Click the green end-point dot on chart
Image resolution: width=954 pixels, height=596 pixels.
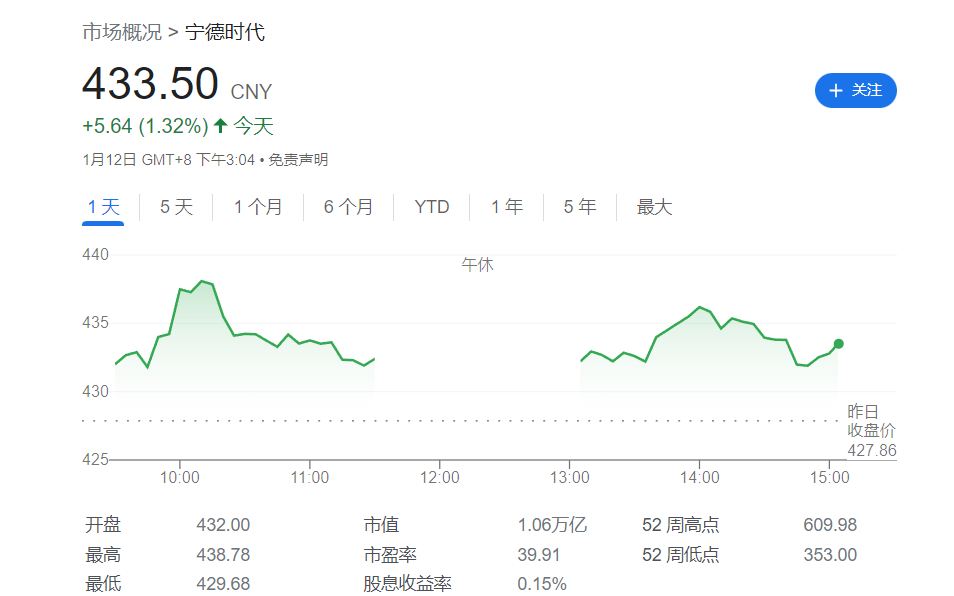coord(838,344)
